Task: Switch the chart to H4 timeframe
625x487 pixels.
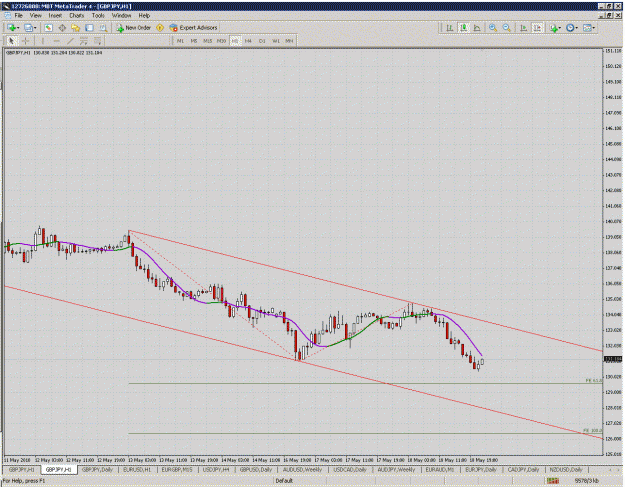Action: [x=248, y=41]
